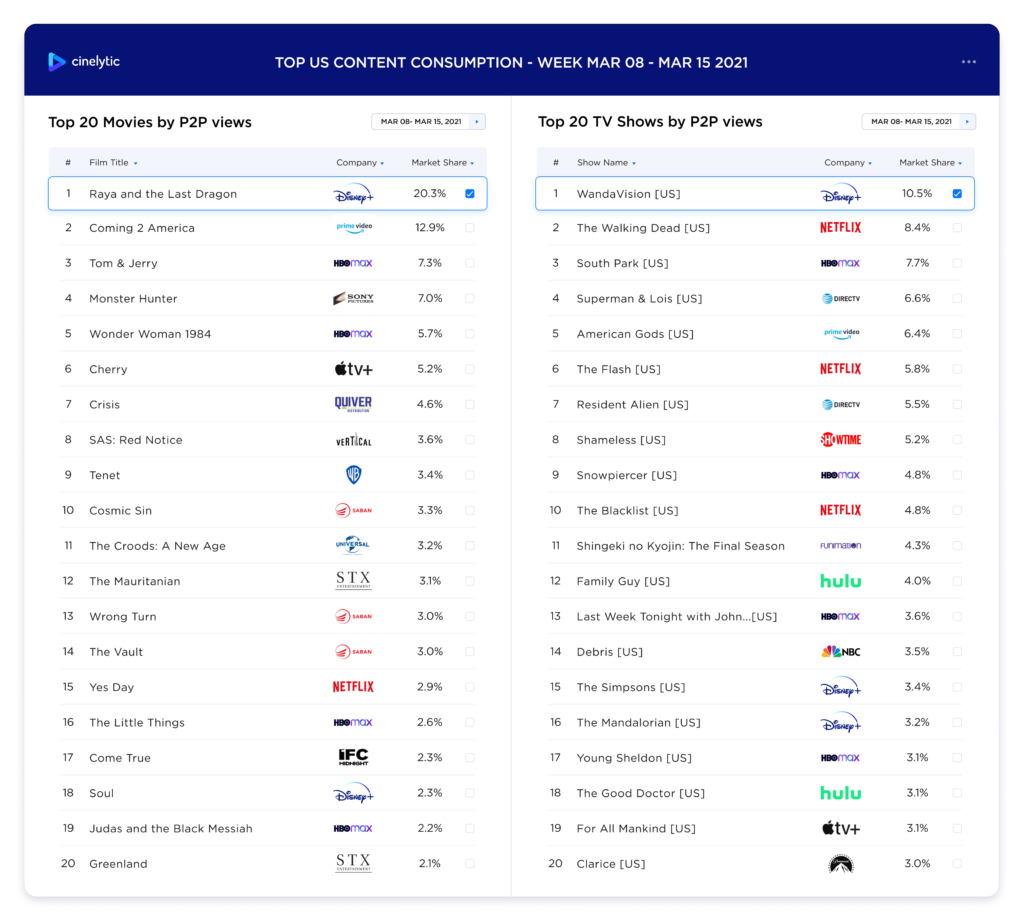Click NBC peacock logo in Debris row
1024x921 pixels.
[840, 651]
